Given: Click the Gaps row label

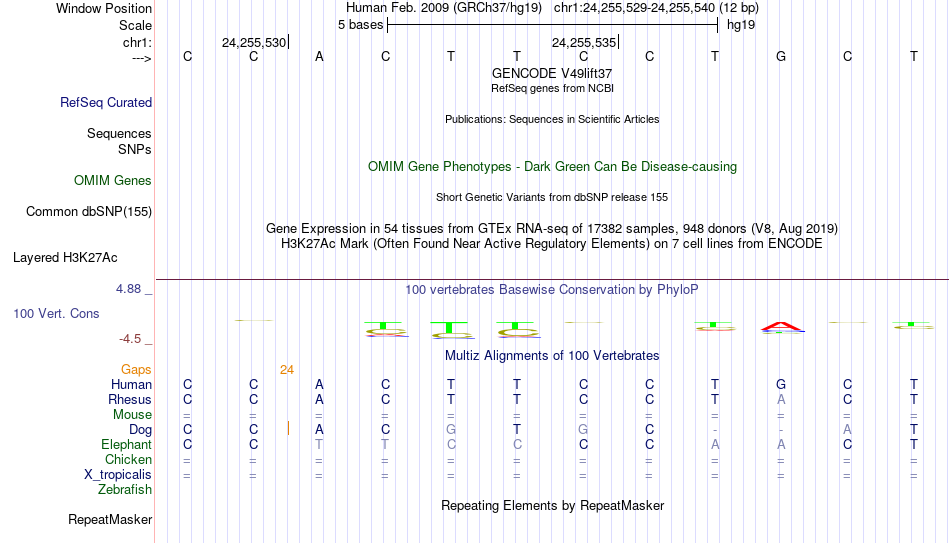Looking at the screenshot, I should click(x=136, y=370).
